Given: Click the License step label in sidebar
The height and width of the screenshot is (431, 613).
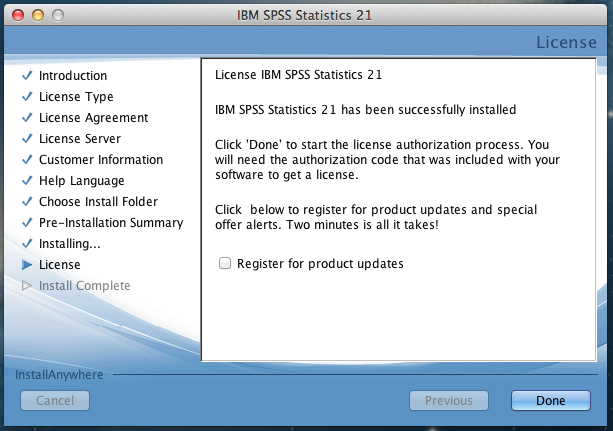Looking at the screenshot, I should pyautogui.click(x=60, y=265).
